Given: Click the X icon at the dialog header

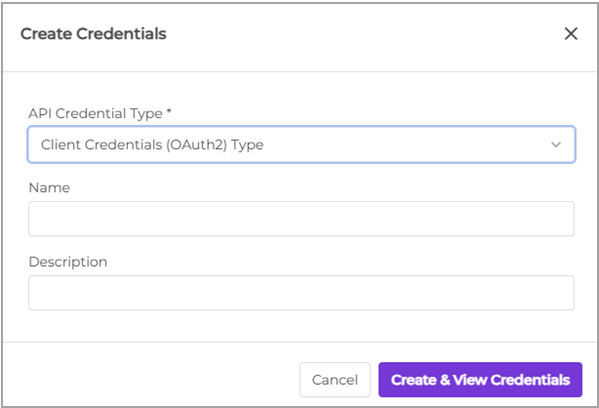Looking at the screenshot, I should tap(571, 34).
